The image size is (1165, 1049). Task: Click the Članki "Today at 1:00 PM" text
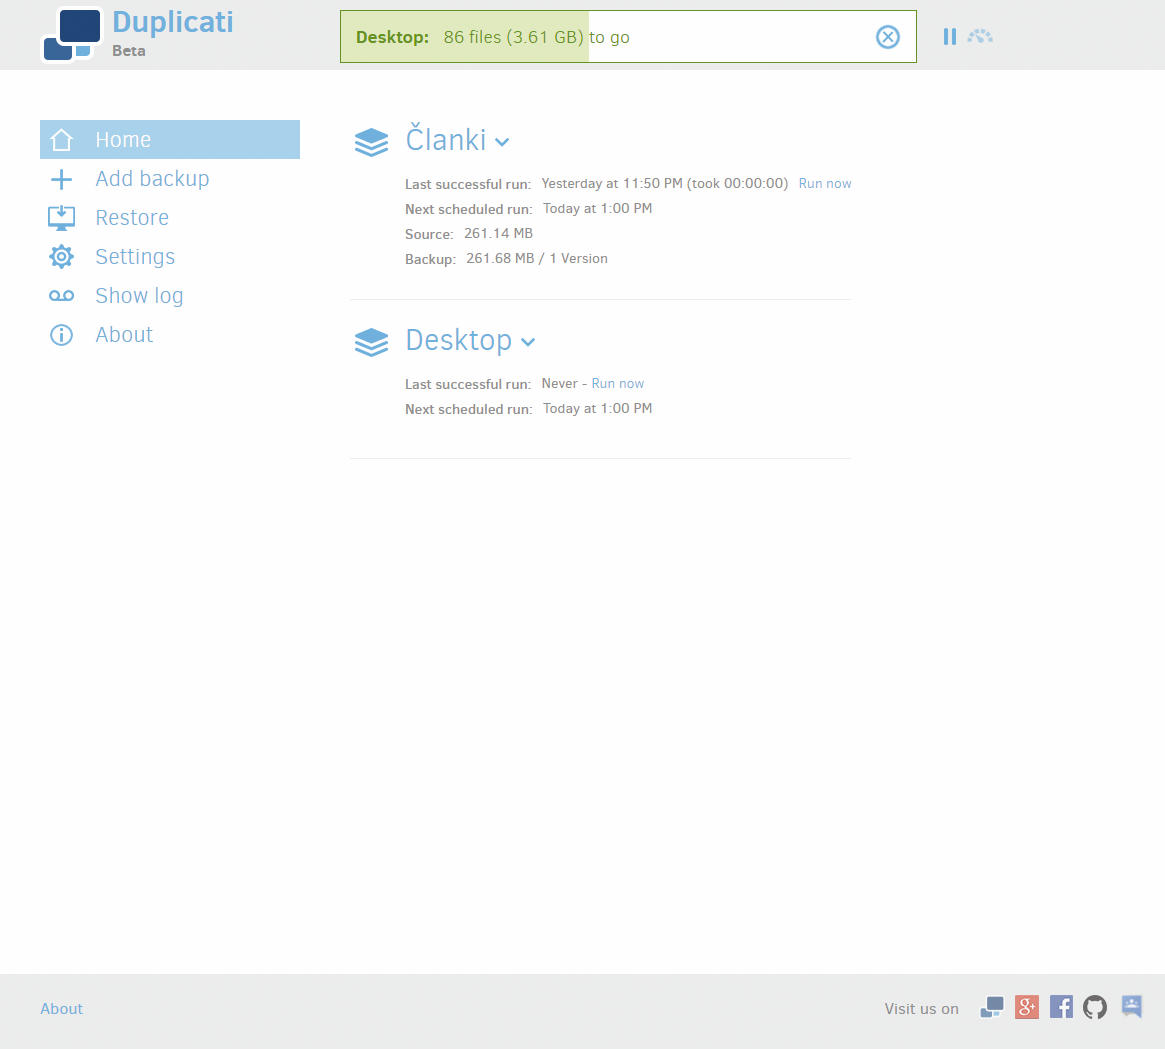point(597,209)
